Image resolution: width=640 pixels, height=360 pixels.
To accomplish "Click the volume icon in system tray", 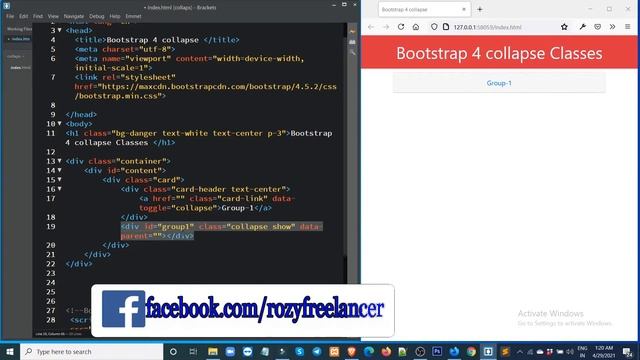I will (570, 351).
